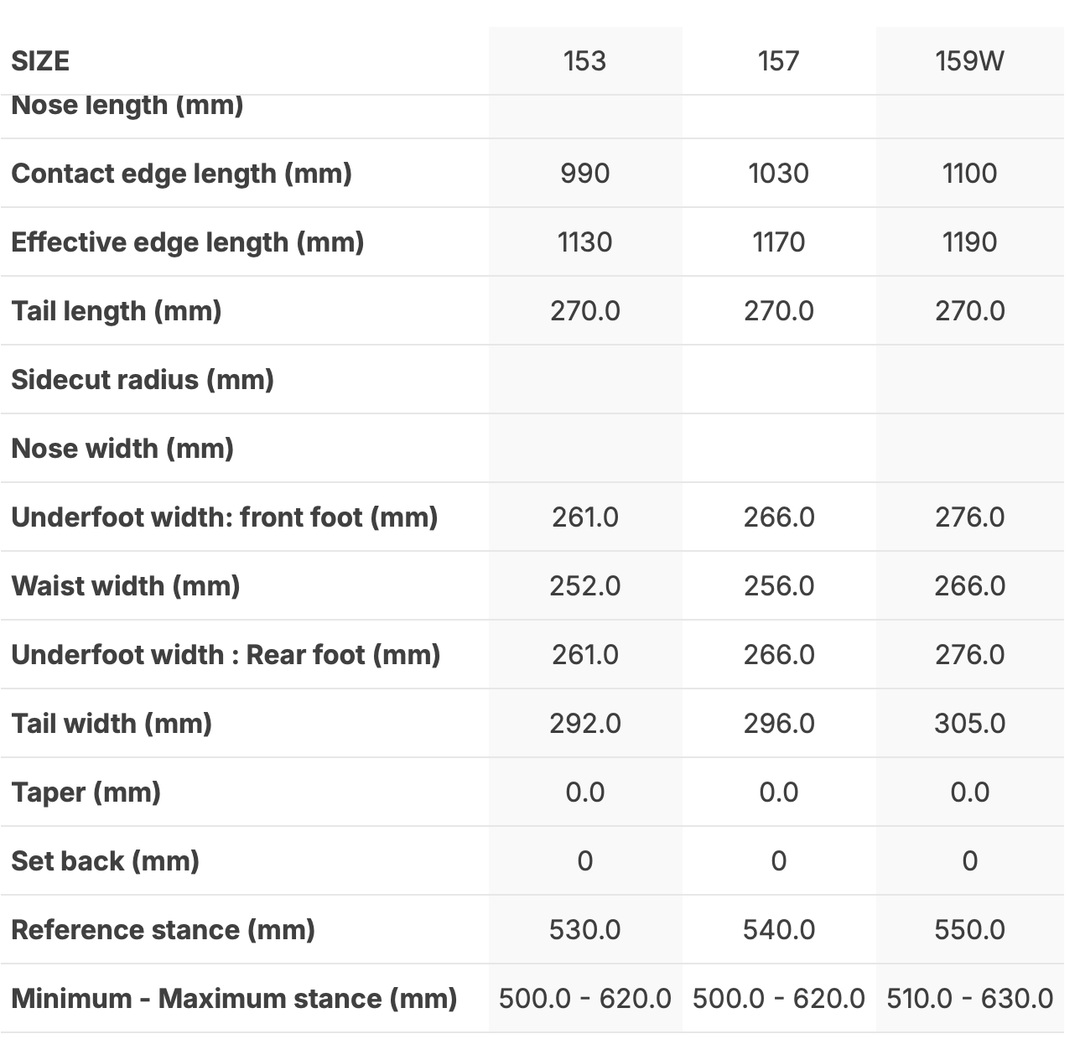This screenshot has width=1080, height=1060.
Task: Click the Set back value for size 157
Action: click(x=778, y=861)
